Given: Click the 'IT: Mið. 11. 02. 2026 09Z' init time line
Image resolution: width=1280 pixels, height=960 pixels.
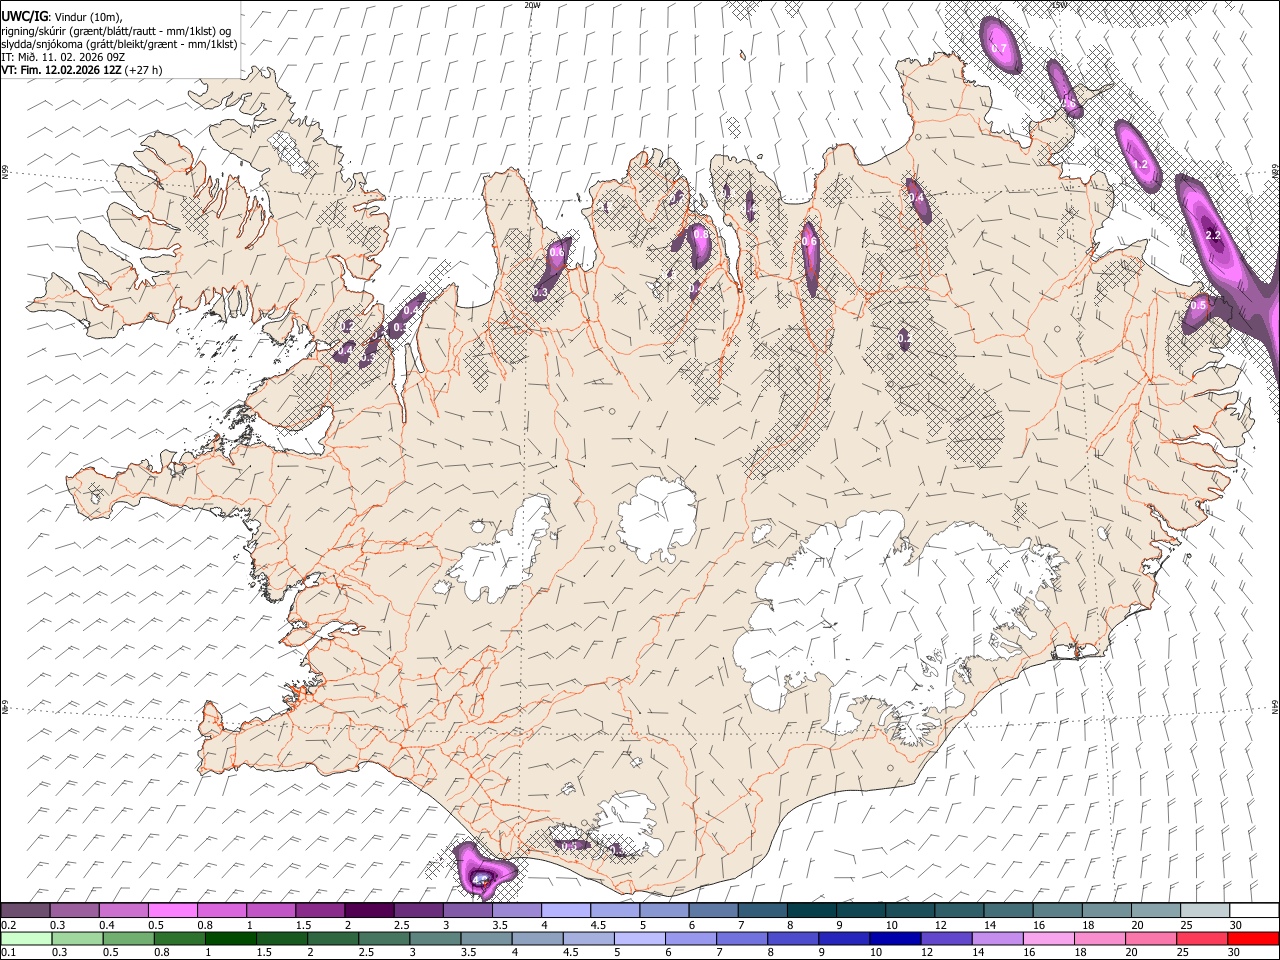Looking at the screenshot, I should tap(63, 57).
